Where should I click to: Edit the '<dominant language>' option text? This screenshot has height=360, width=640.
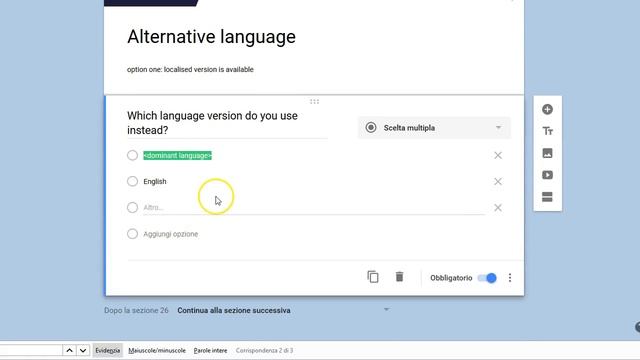click(178, 156)
